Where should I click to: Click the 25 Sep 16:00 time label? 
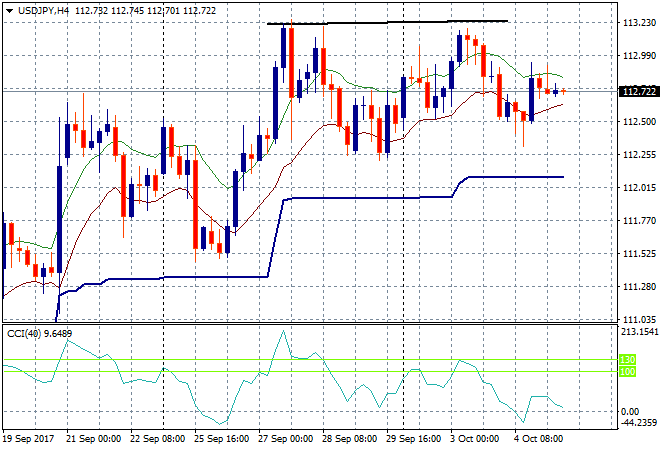coord(221,439)
